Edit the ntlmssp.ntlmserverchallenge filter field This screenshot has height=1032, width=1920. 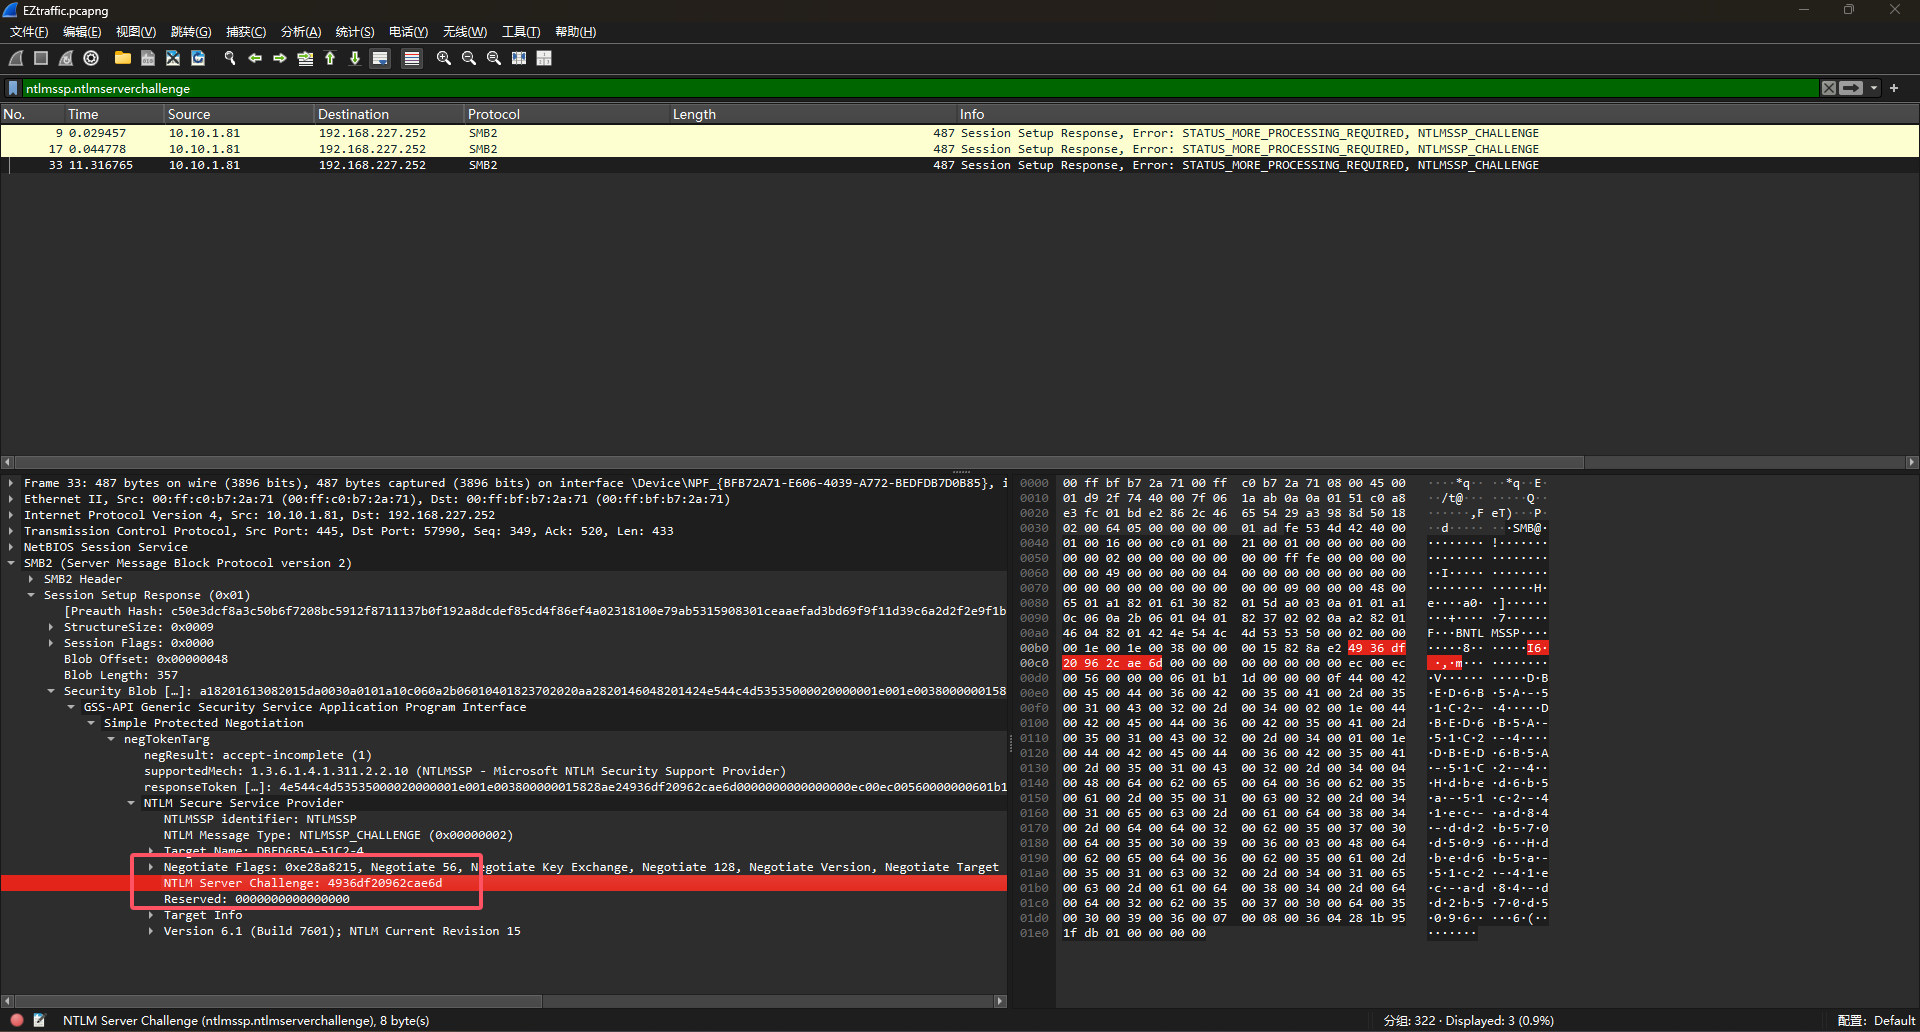(x=920, y=88)
